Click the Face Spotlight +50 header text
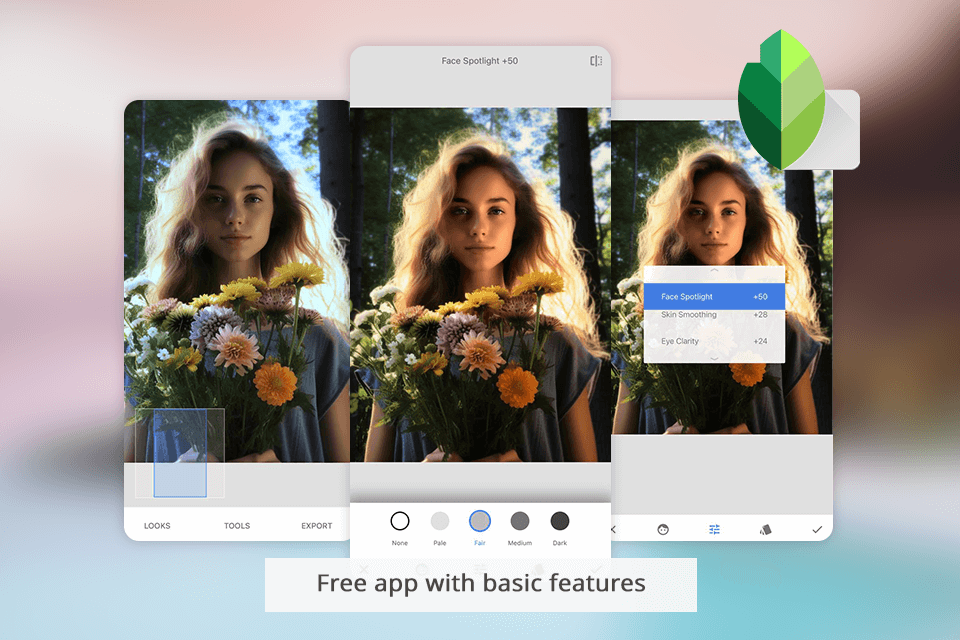The width and height of the screenshot is (960, 640). point(479,61)
